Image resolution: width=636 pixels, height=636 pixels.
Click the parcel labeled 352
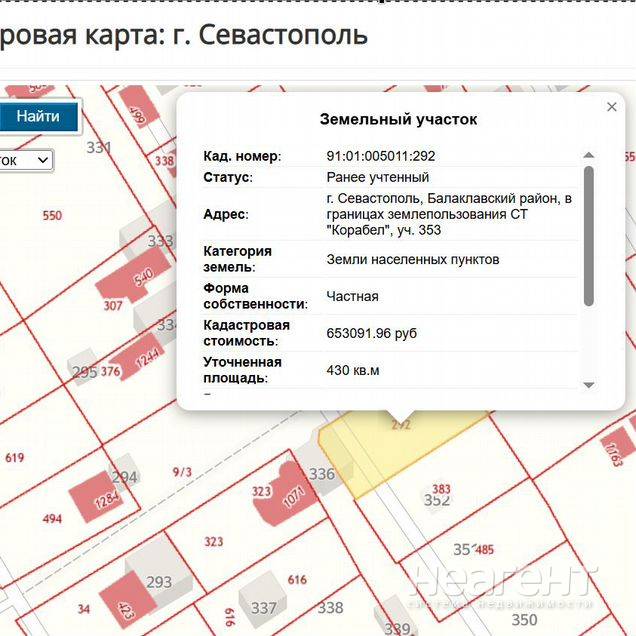point(437,500)
